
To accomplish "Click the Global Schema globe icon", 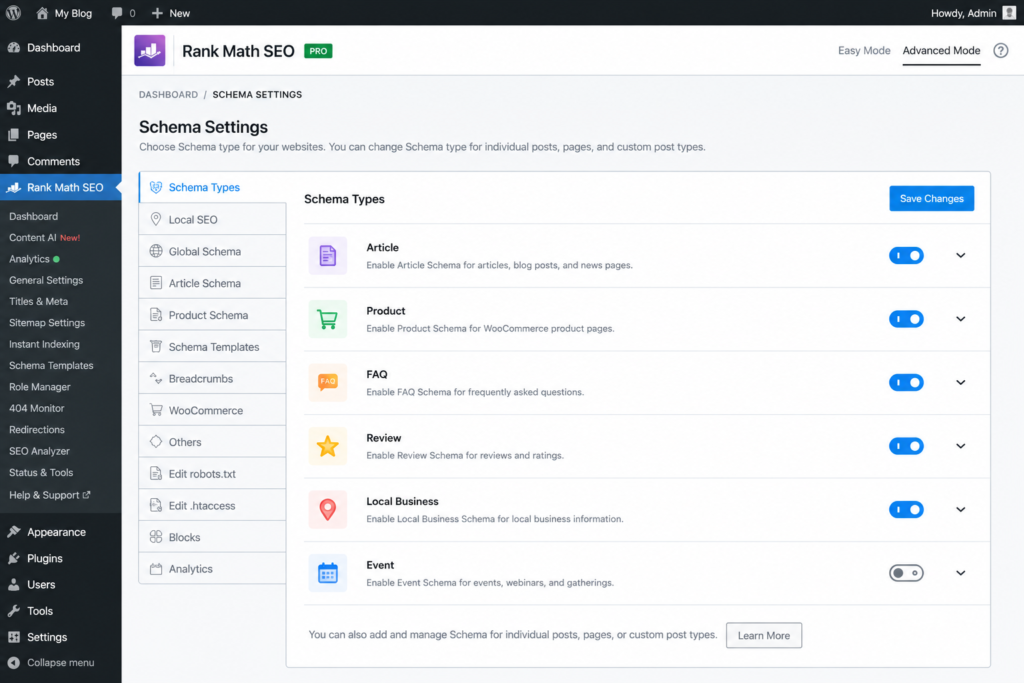I will pyautogui.click(x=155, y=251).
